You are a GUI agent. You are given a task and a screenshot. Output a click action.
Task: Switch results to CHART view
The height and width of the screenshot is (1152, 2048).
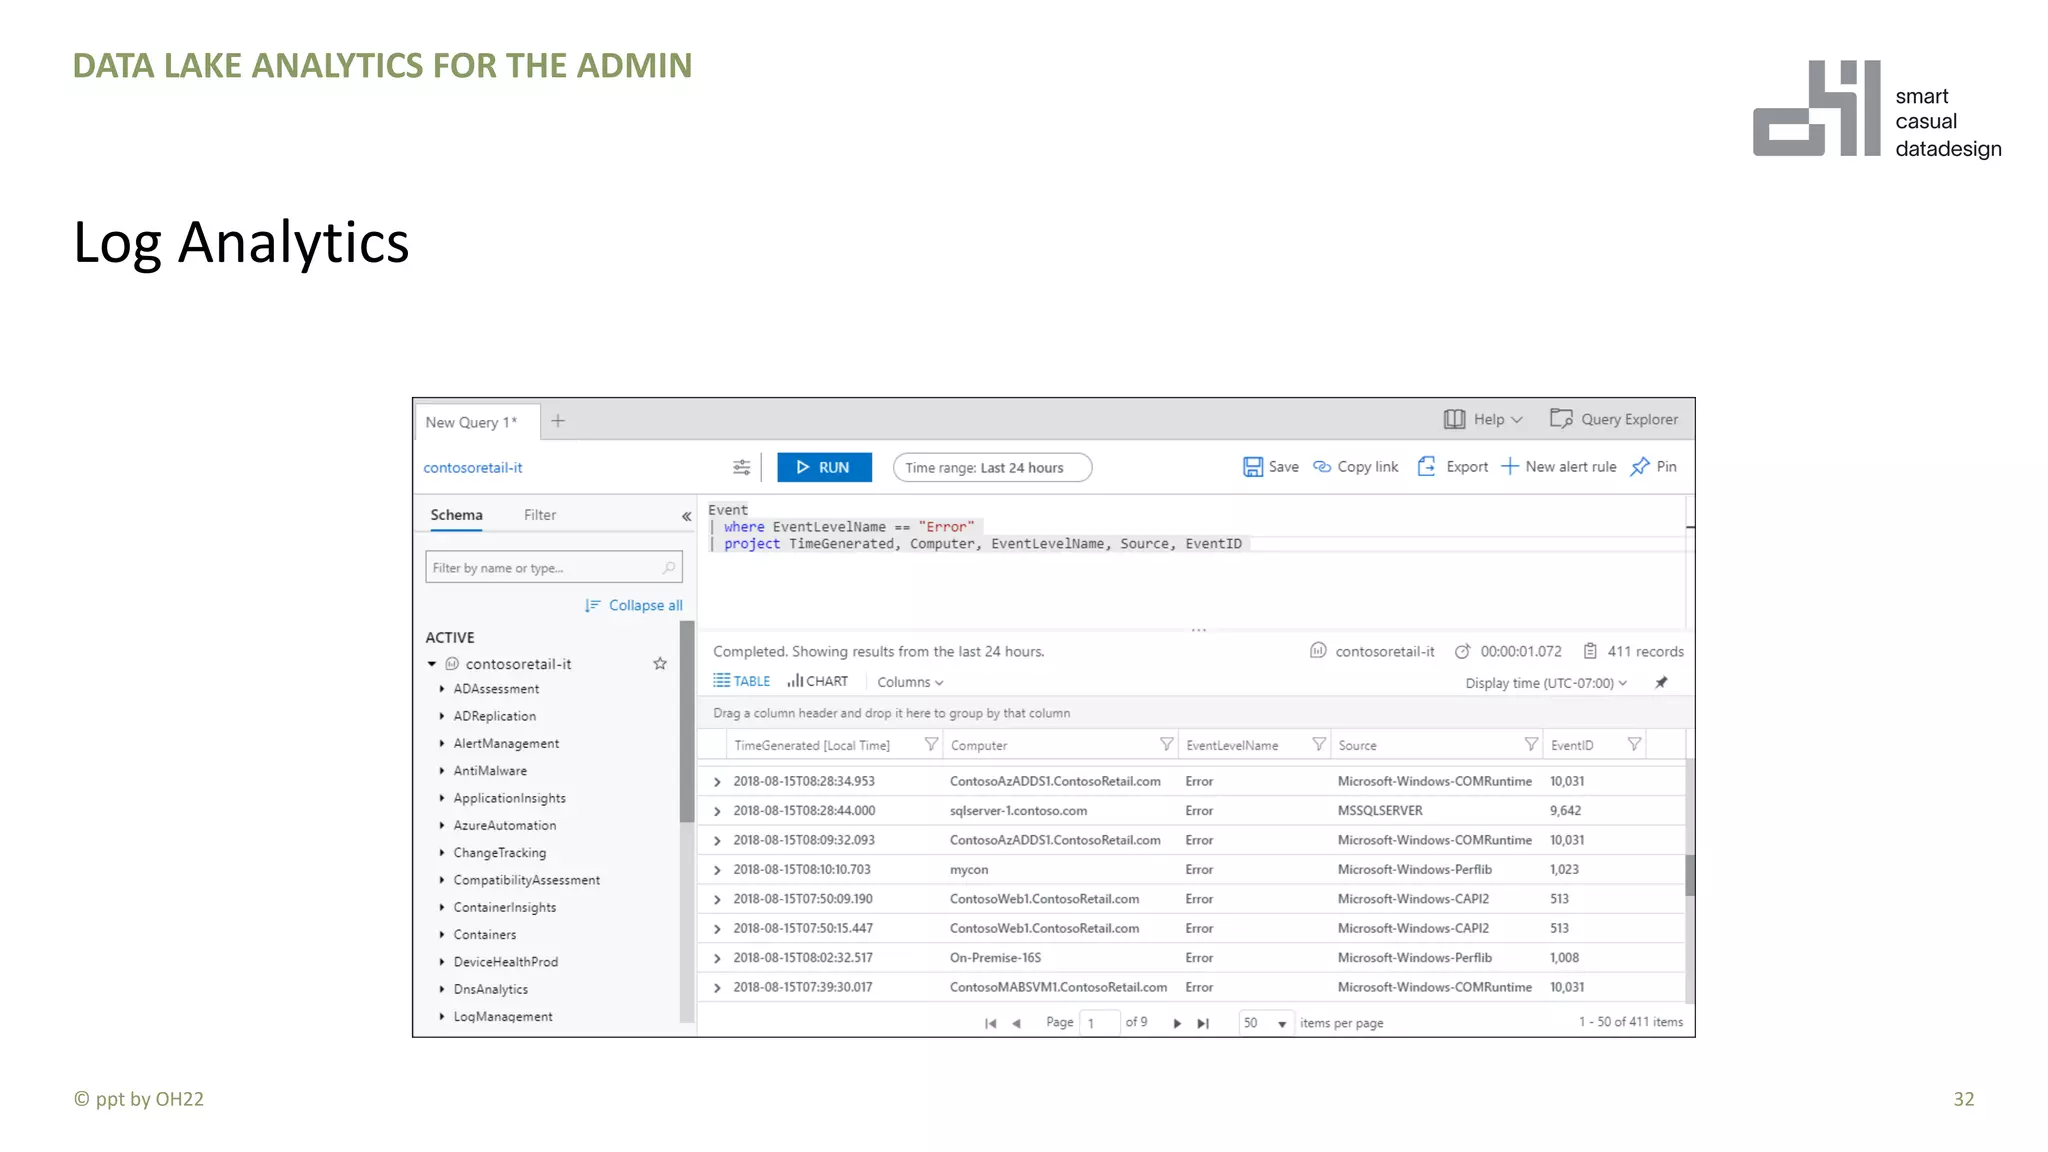pos(817,681)
